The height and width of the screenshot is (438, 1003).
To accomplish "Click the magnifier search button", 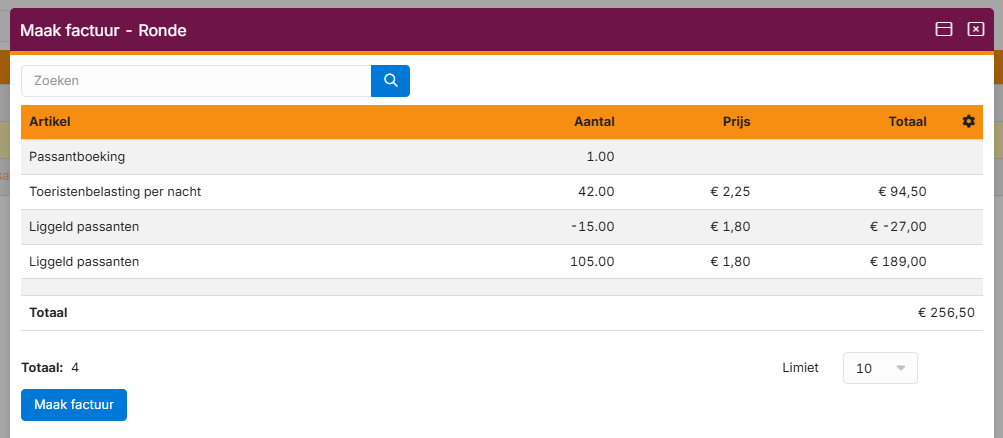I will [x=390, y=81].
